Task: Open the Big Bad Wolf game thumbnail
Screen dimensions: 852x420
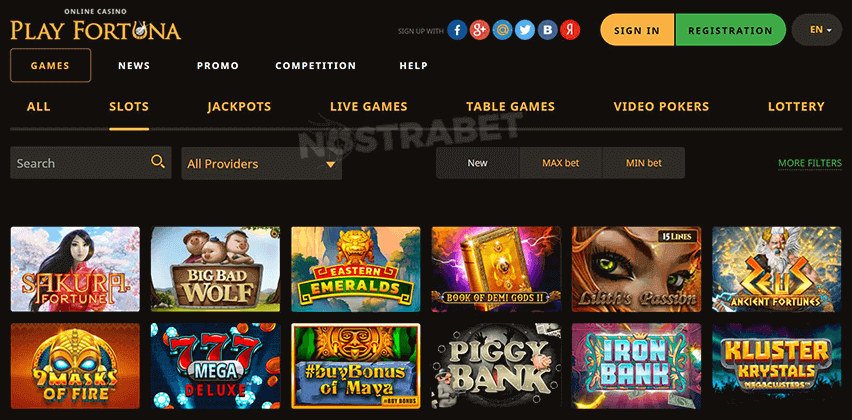Action: point(215,269)
